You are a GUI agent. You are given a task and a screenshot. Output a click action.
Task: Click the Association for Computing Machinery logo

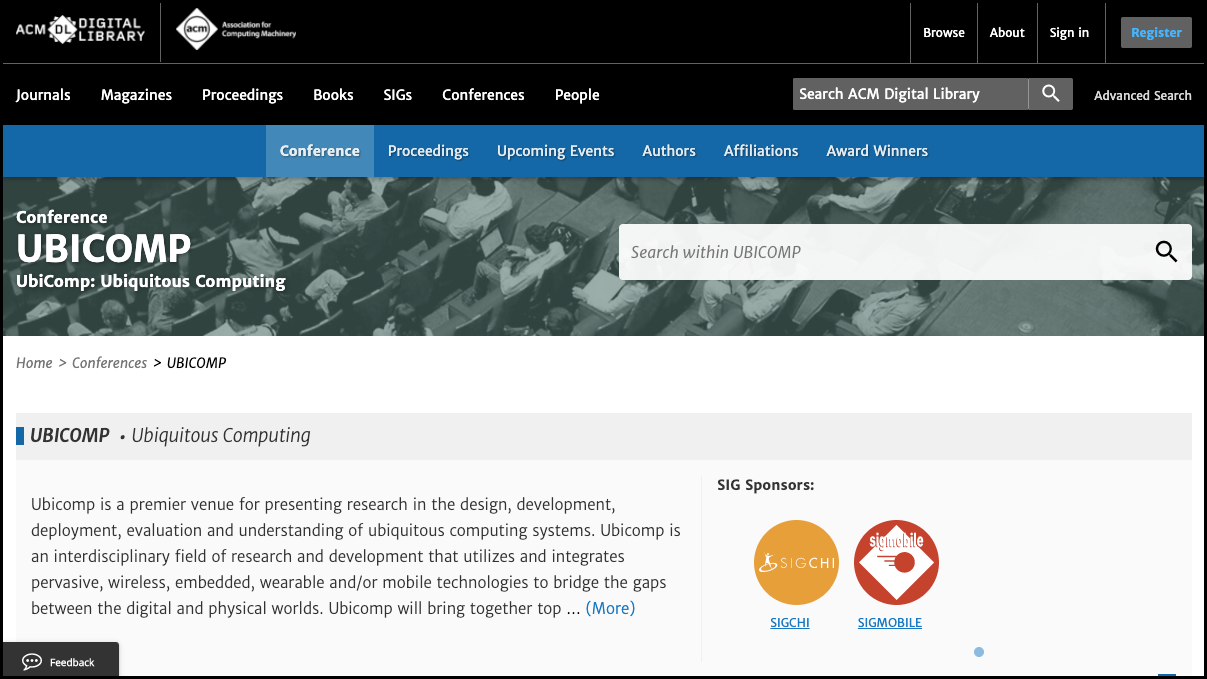pos(236,30)
